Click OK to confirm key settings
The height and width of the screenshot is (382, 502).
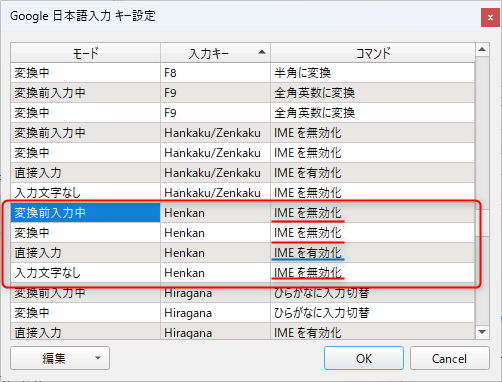coord(364,358)
